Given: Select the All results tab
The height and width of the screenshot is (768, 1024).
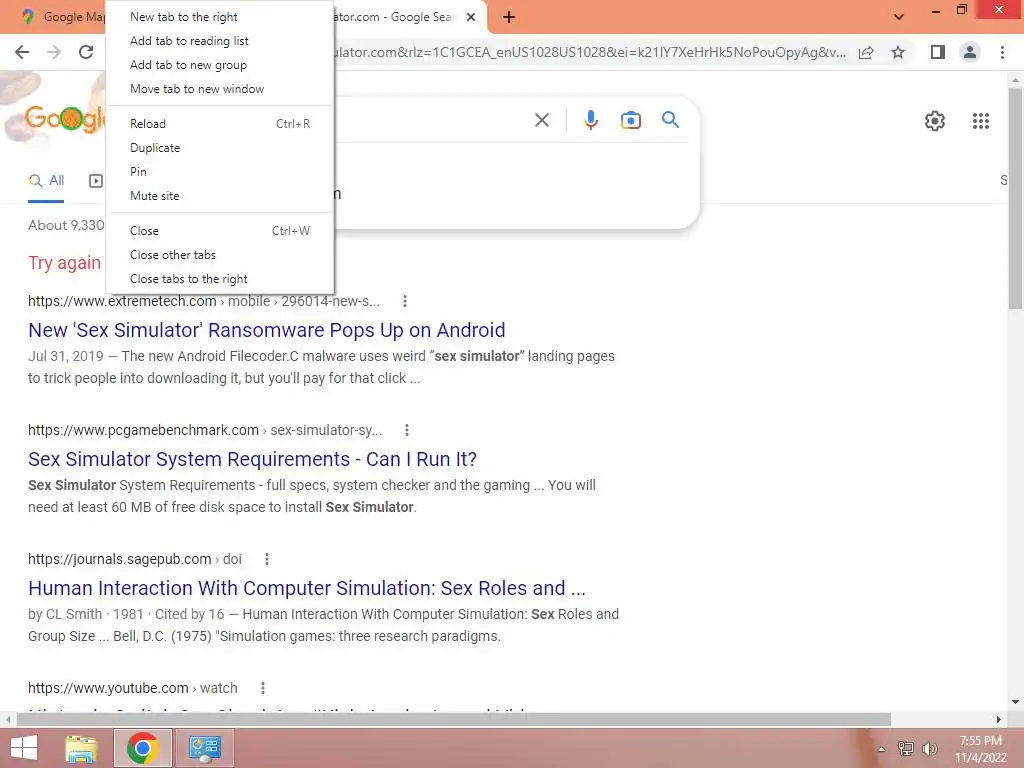Looking at the screenshot, I should tap(46, 181).
